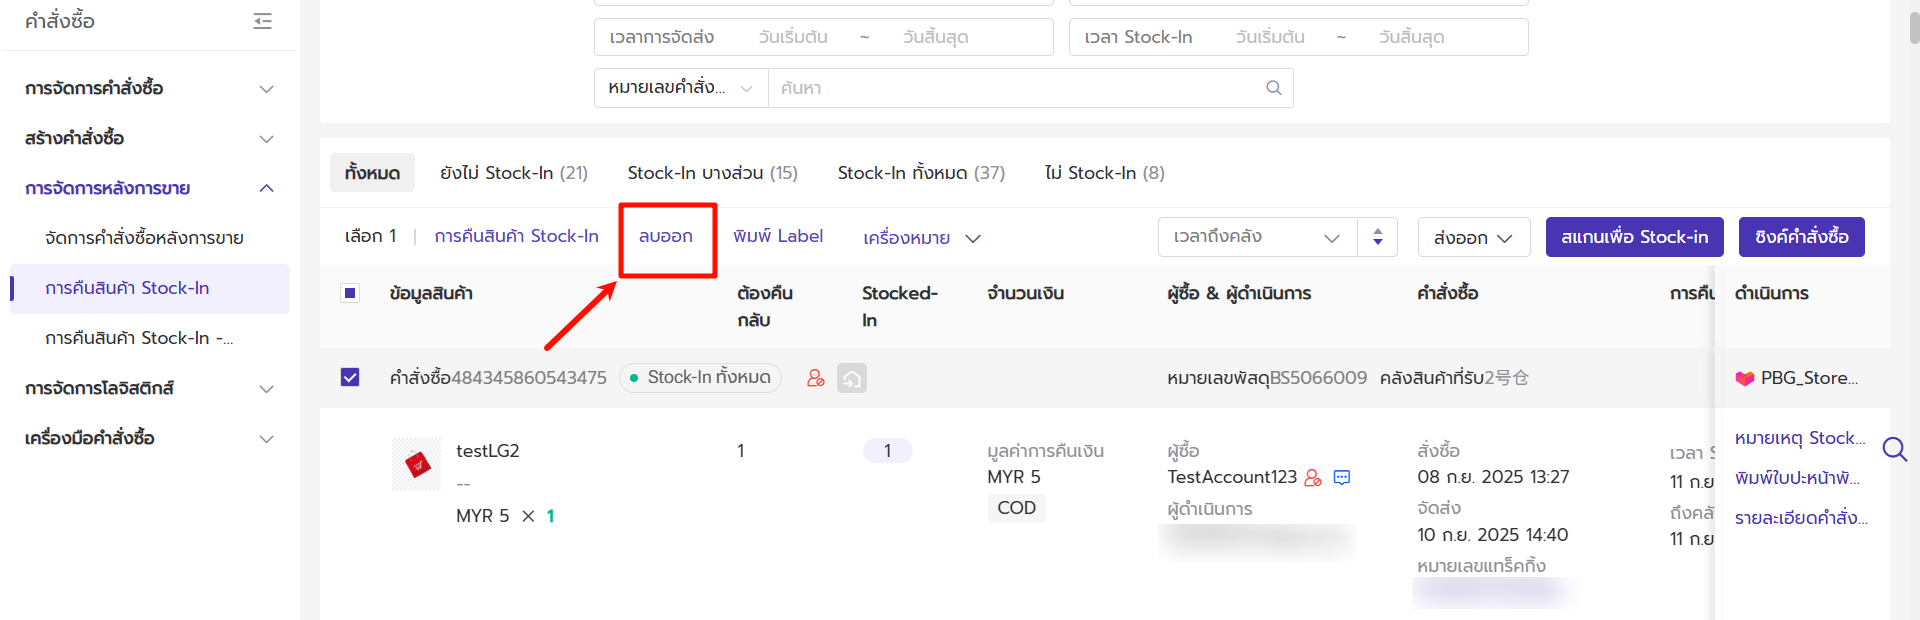Expand the การจัดการโลจิสติกส์ sidebar section
The height and width of the screenshot is (620, 1920).
pos(150,388)
